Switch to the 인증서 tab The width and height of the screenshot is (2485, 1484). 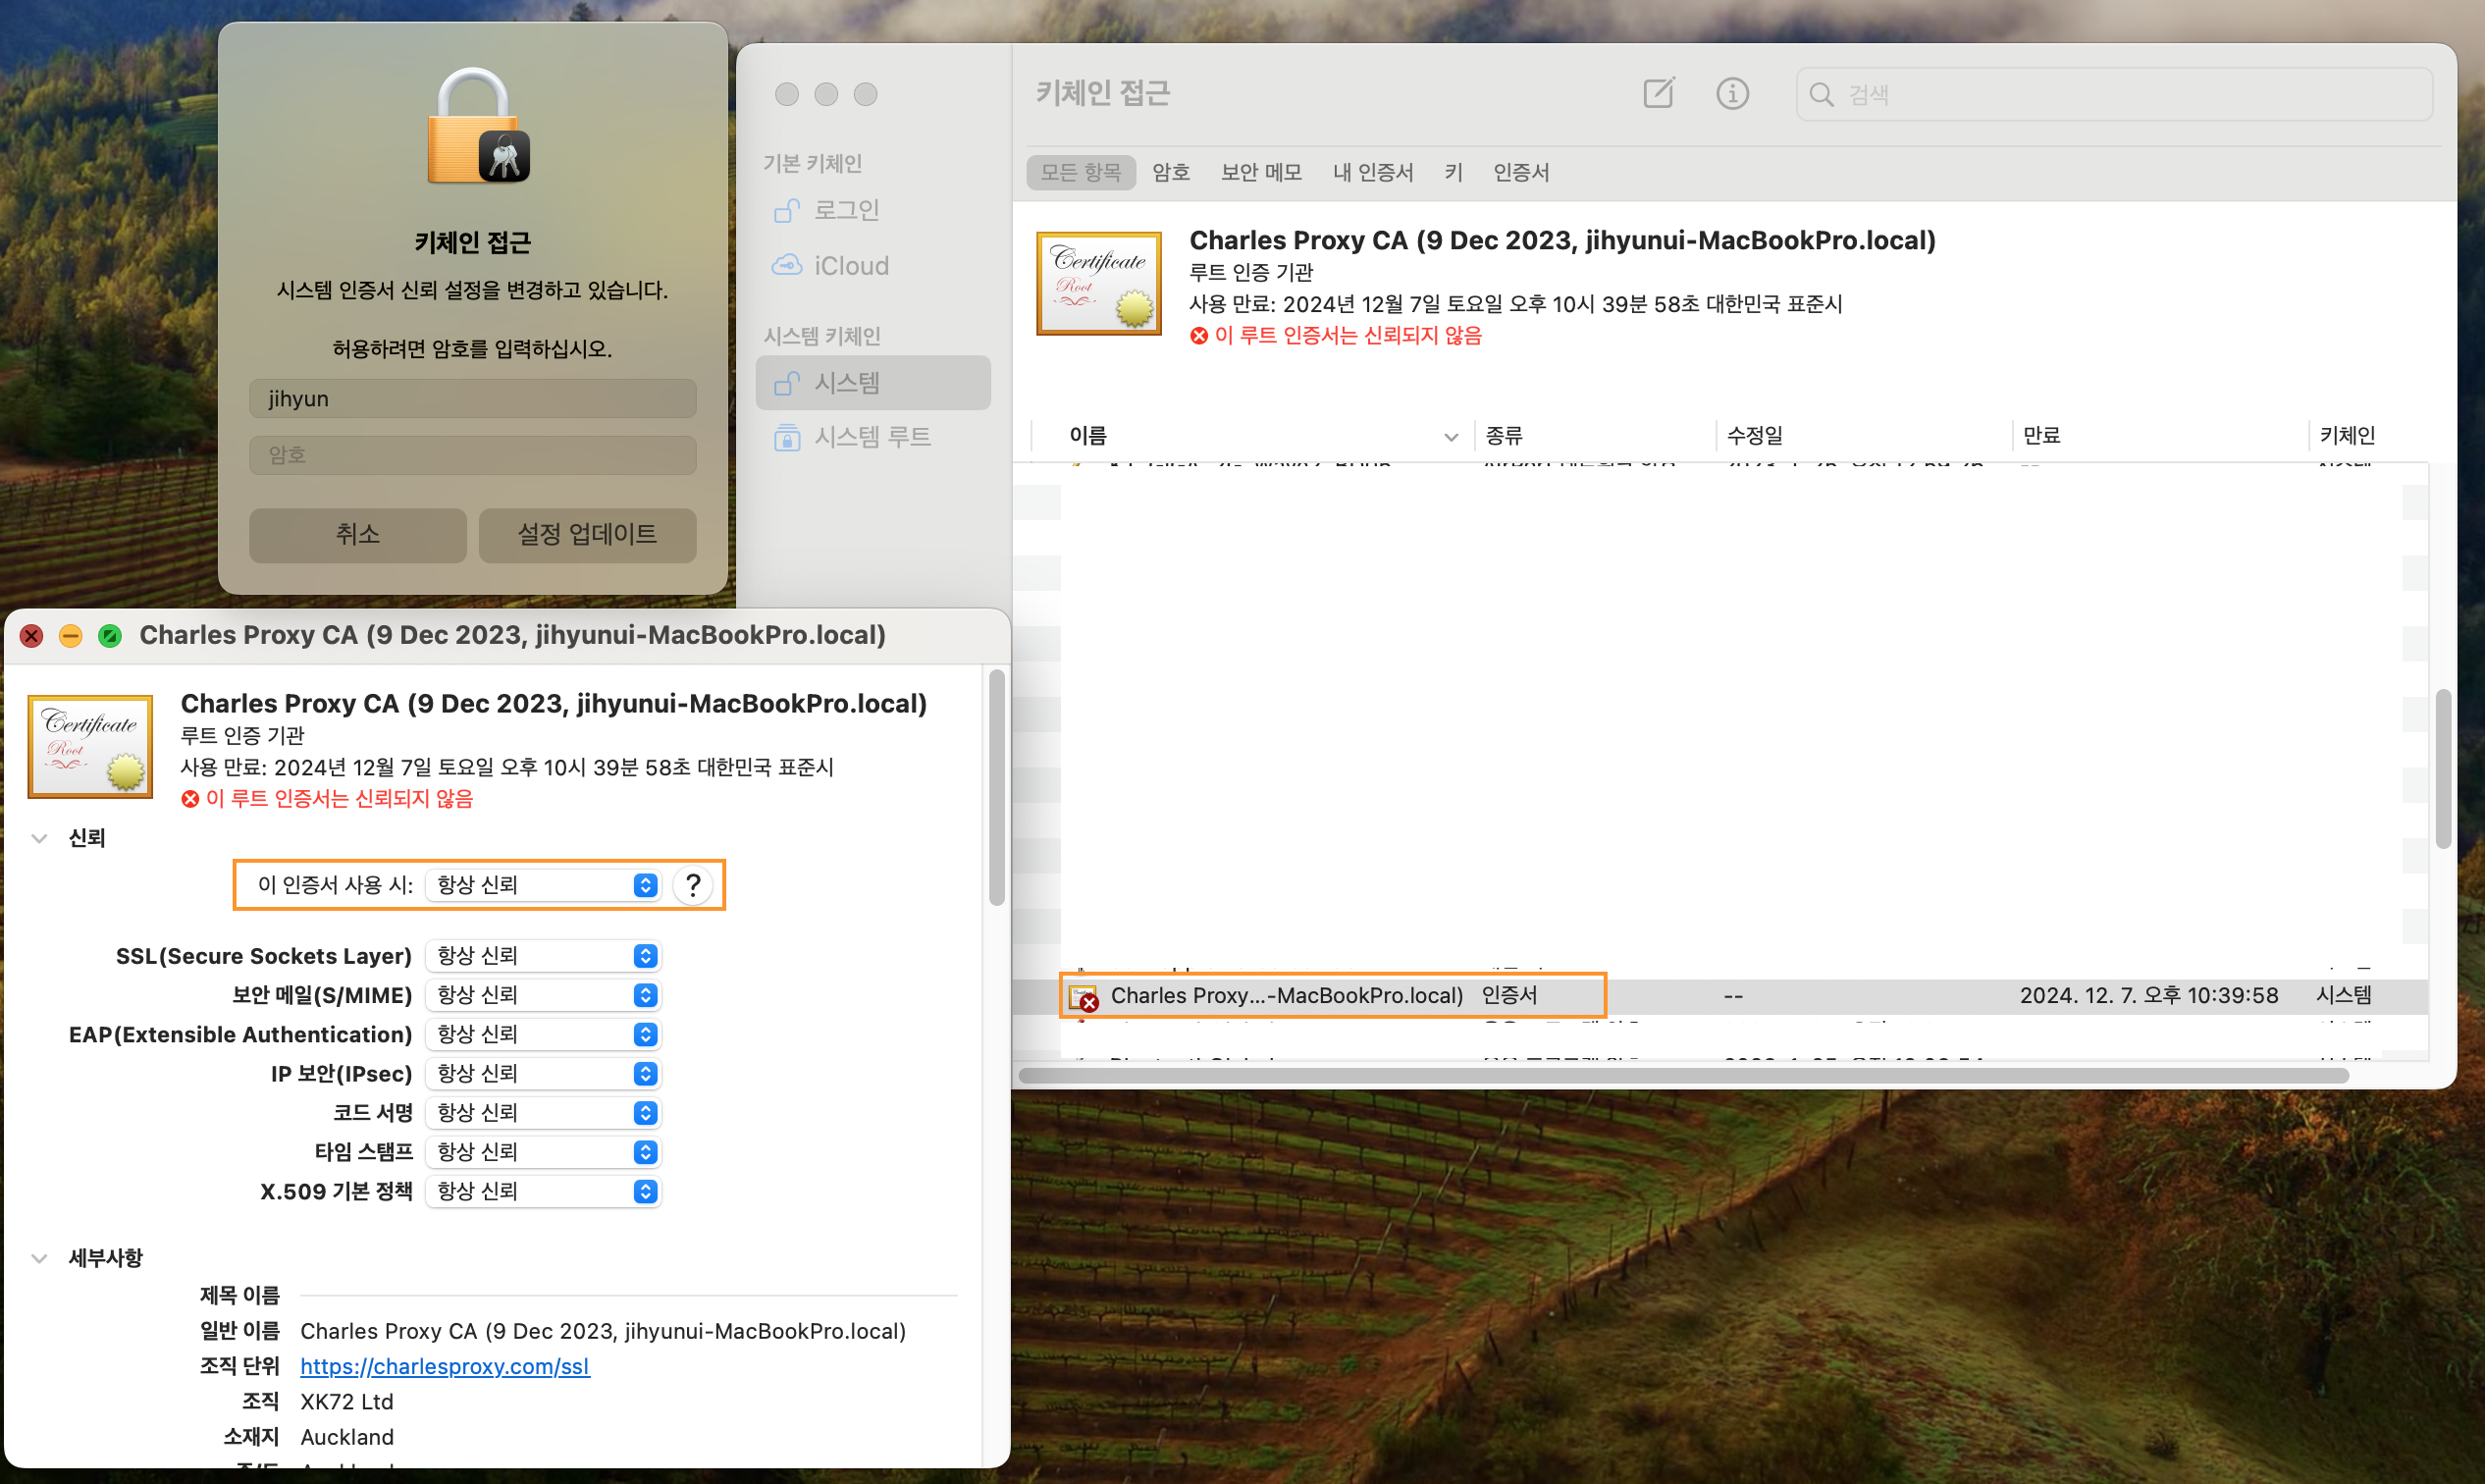tap(1520, 172)
